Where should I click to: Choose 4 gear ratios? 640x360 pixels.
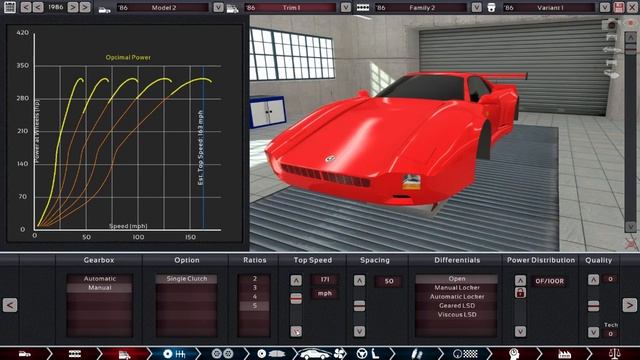[x=254, y=296]
